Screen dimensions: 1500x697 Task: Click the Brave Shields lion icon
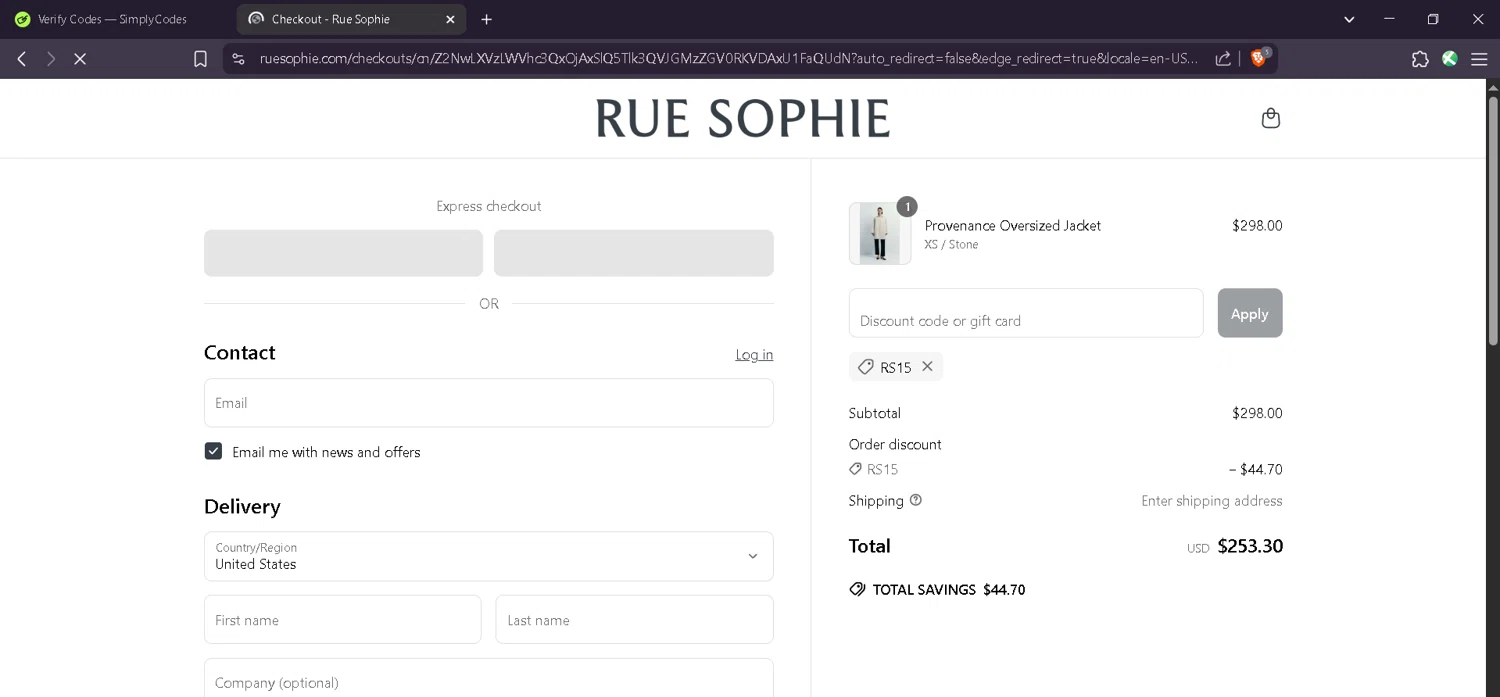click(1259, 58)
